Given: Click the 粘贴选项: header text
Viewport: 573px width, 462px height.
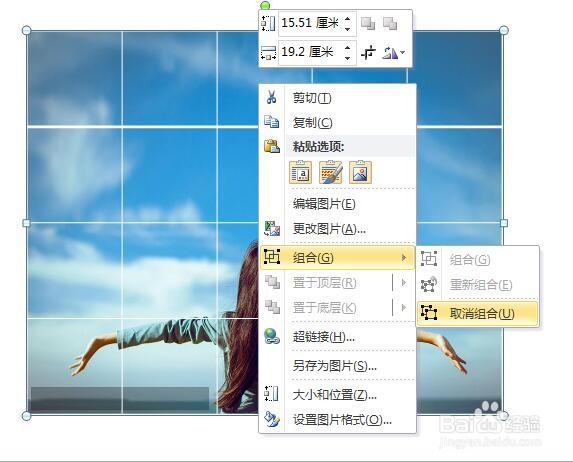Looking at the screenshot, I should 318,147.
